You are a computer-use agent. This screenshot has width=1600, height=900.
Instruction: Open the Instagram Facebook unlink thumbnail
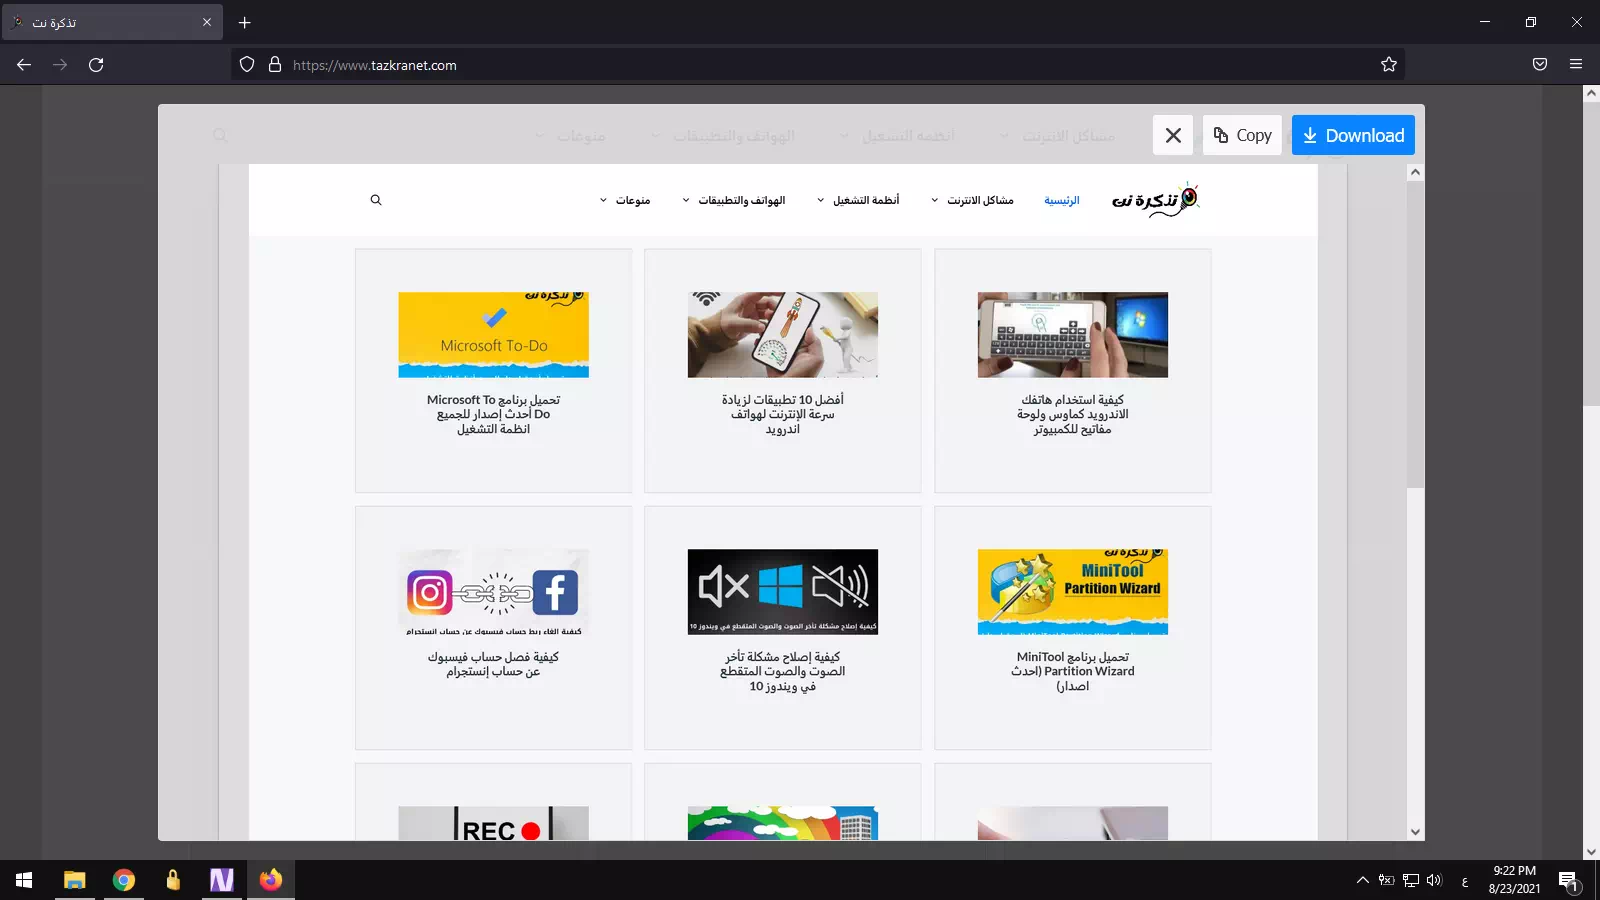(493, 592)
